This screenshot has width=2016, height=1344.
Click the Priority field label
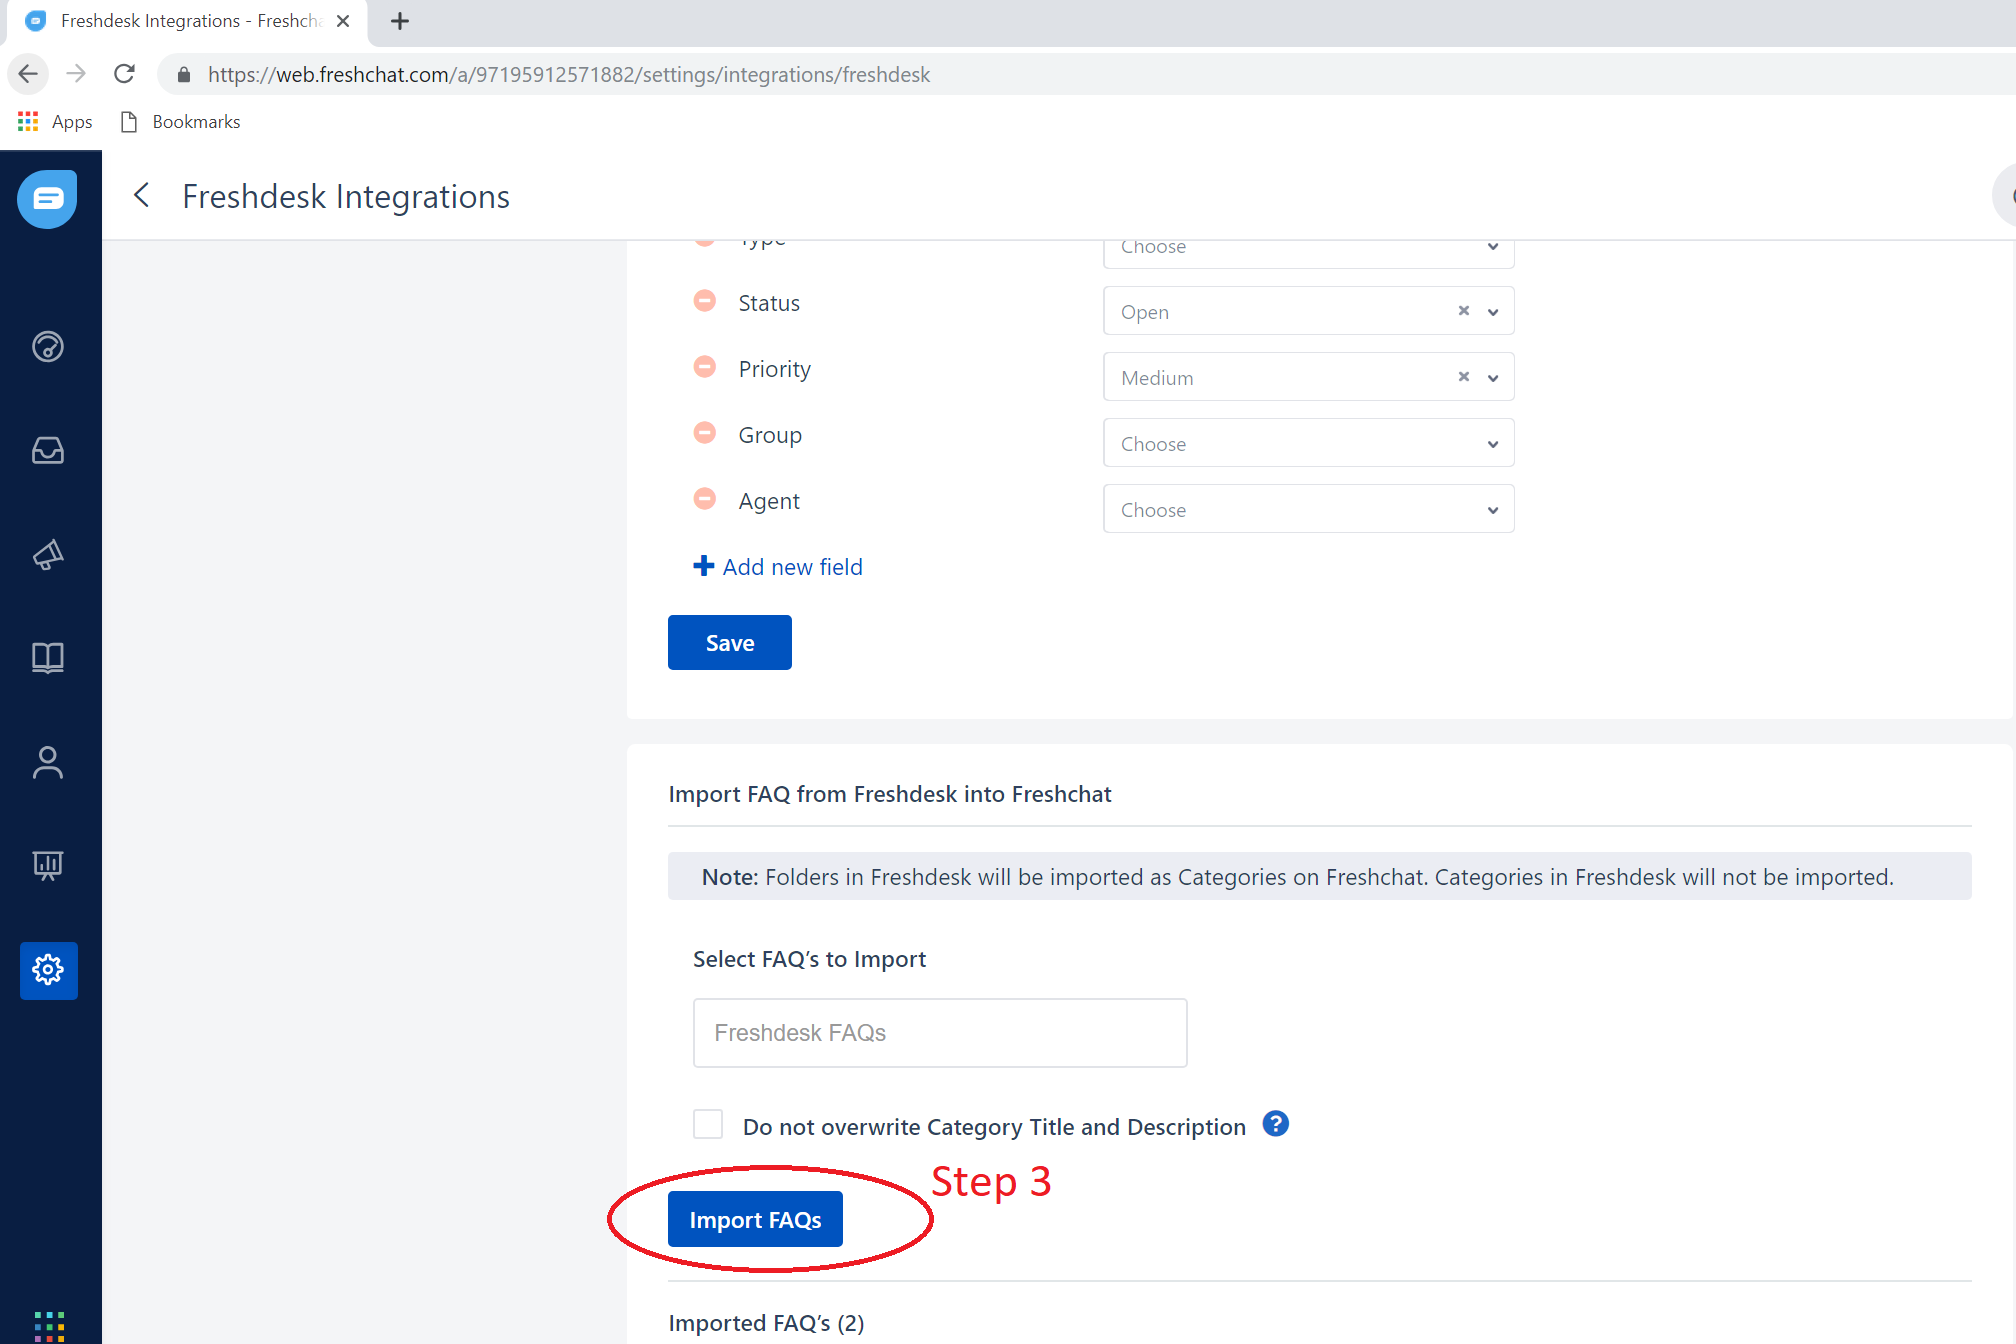pos(774,369)
